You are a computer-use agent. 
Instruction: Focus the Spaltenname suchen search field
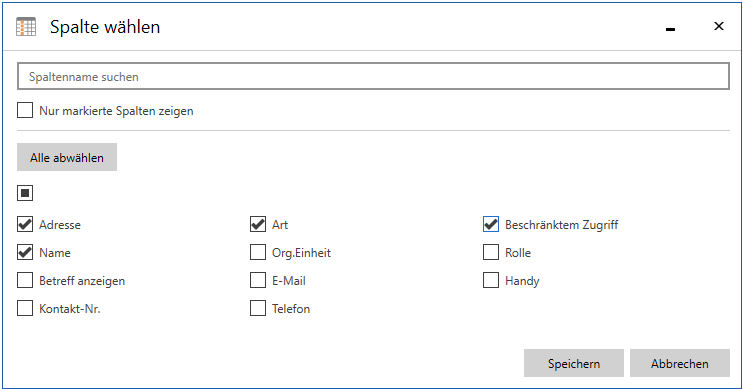373,76
